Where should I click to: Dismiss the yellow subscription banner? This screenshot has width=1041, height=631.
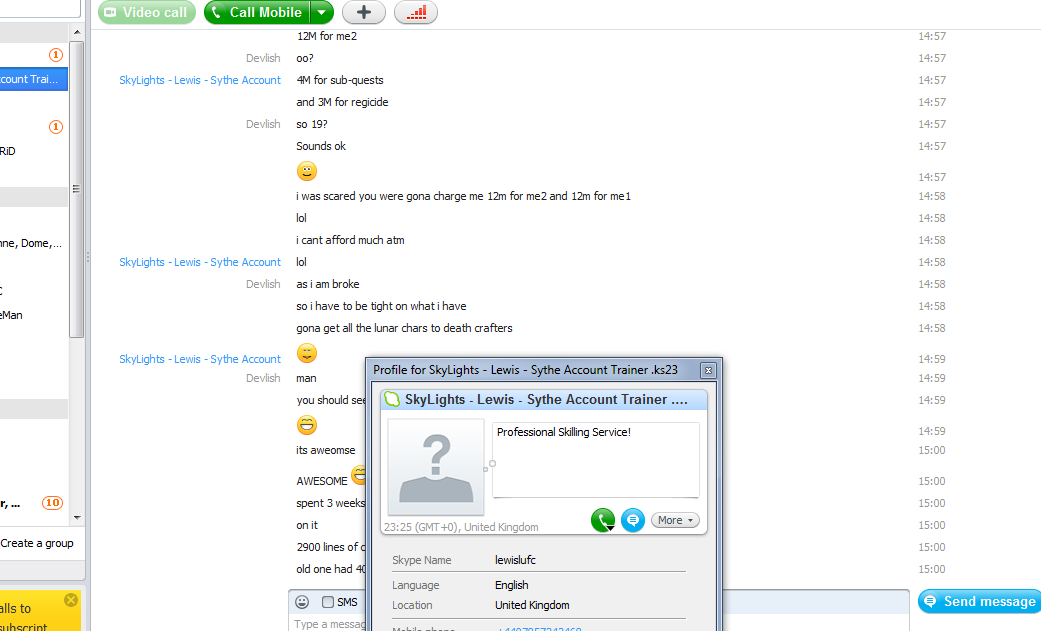click(70, 600)
